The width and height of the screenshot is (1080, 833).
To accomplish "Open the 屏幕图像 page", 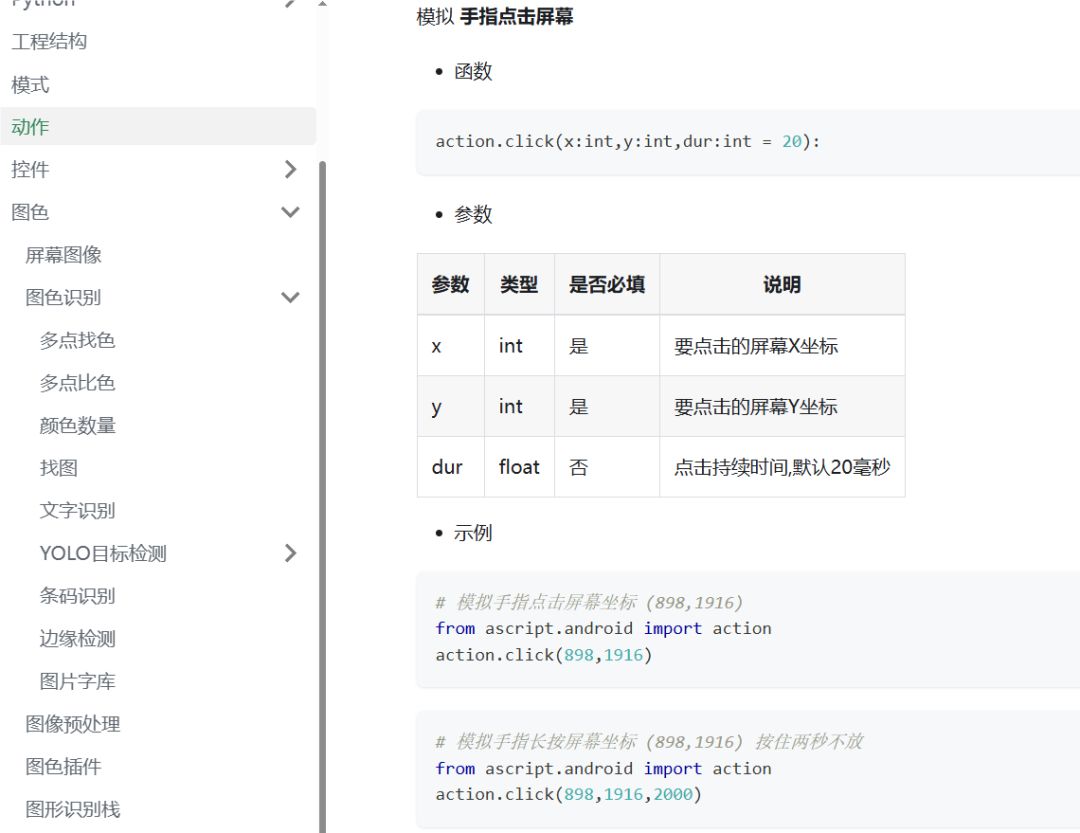I will [63, 255].
